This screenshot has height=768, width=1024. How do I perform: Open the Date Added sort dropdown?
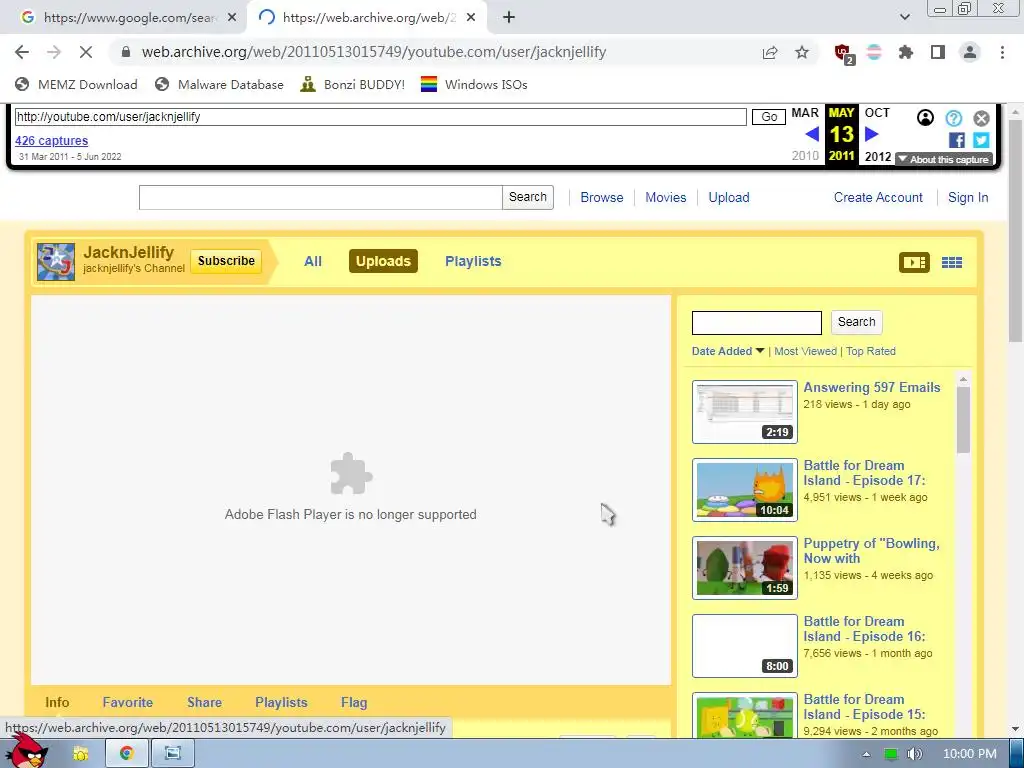click(728, 351)
